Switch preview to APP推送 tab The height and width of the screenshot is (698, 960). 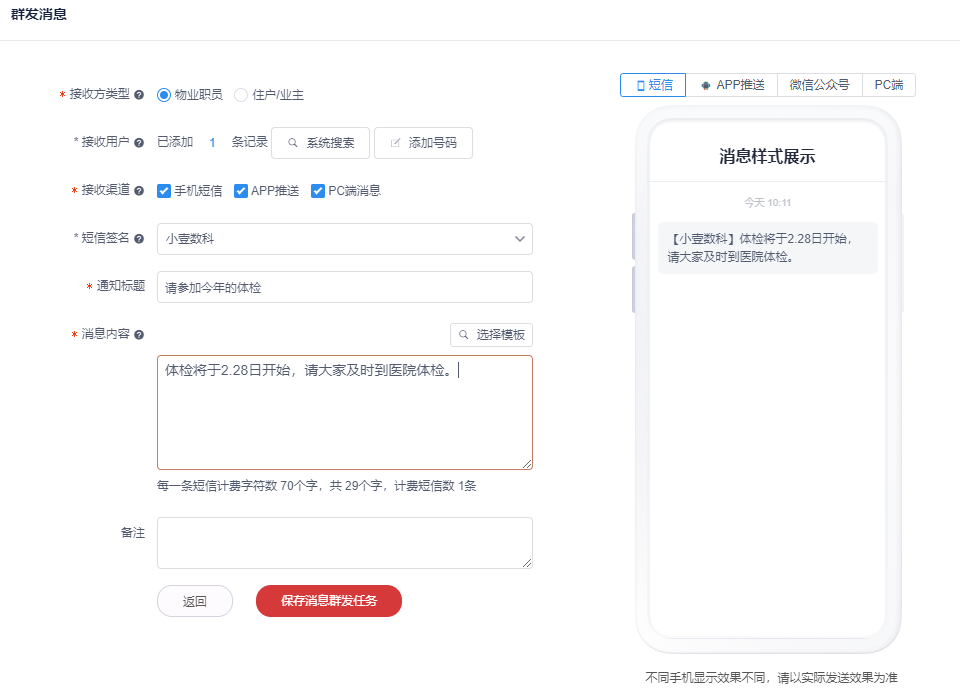coord(732,85)
